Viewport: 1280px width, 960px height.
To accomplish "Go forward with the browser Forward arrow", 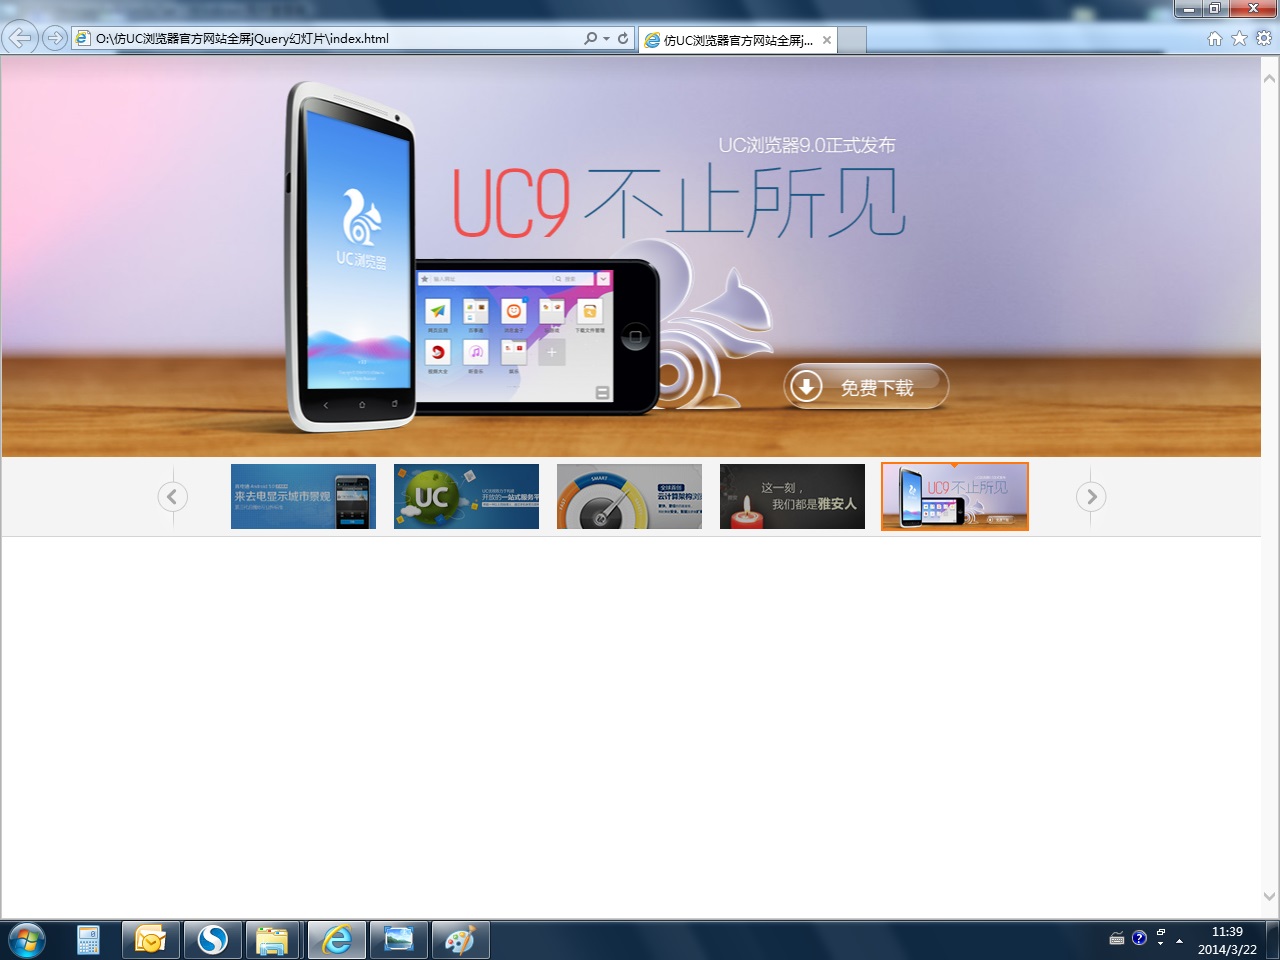I will [x=55, y=38].
